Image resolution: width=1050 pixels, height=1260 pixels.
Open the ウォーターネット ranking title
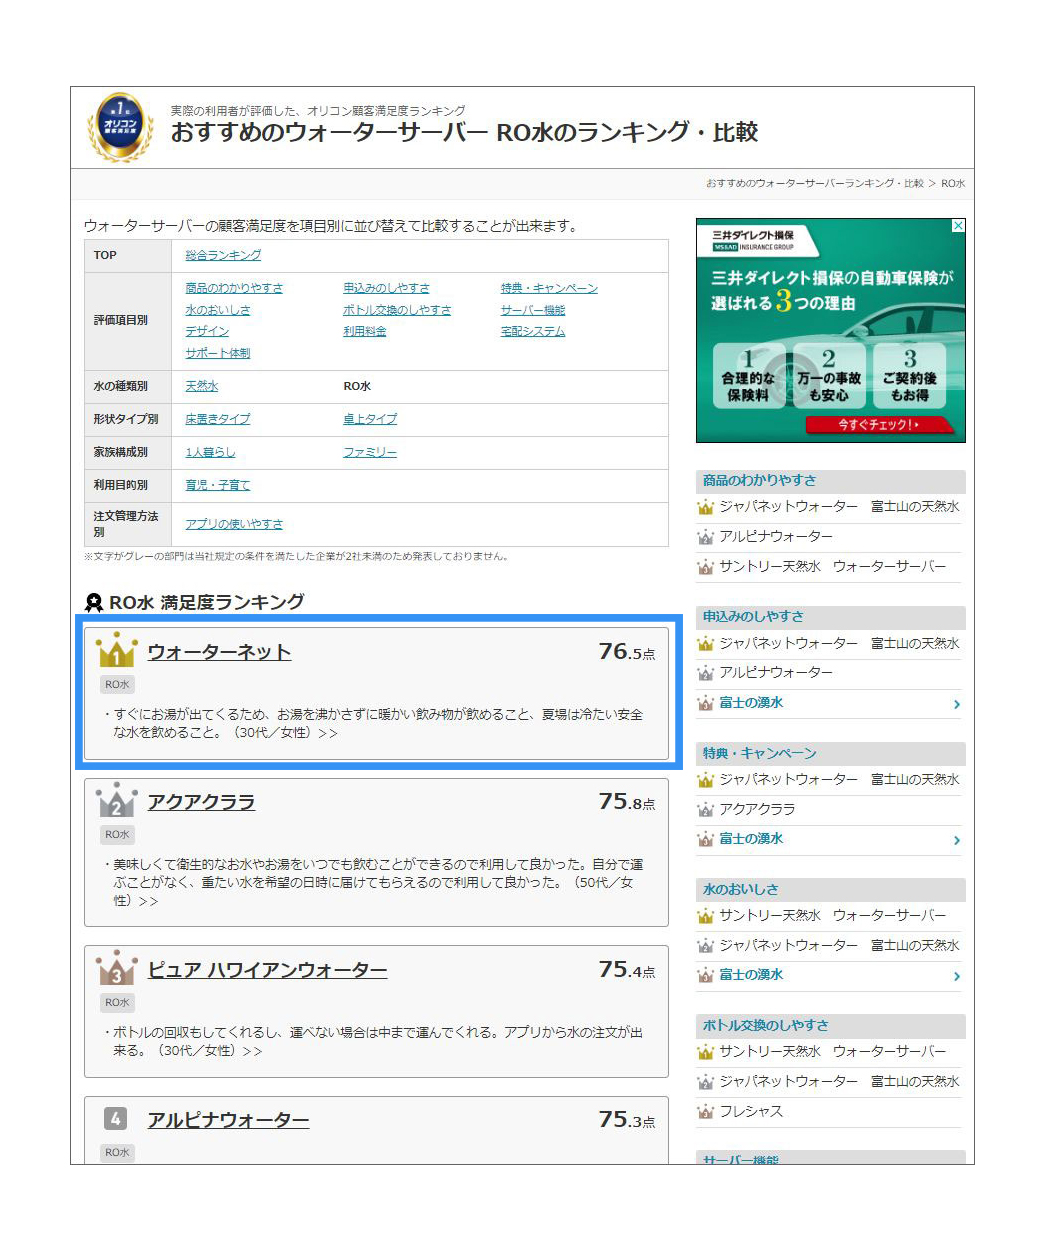(x=219, y=652)
